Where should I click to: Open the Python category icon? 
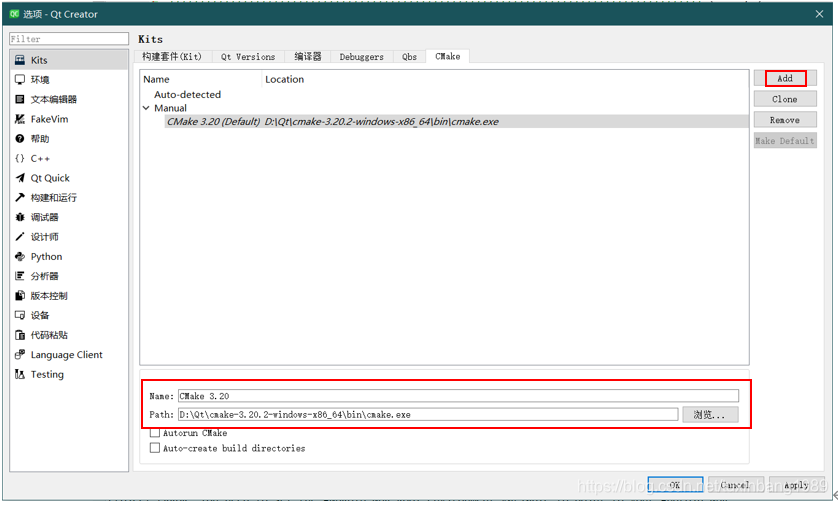coord(20,257)
